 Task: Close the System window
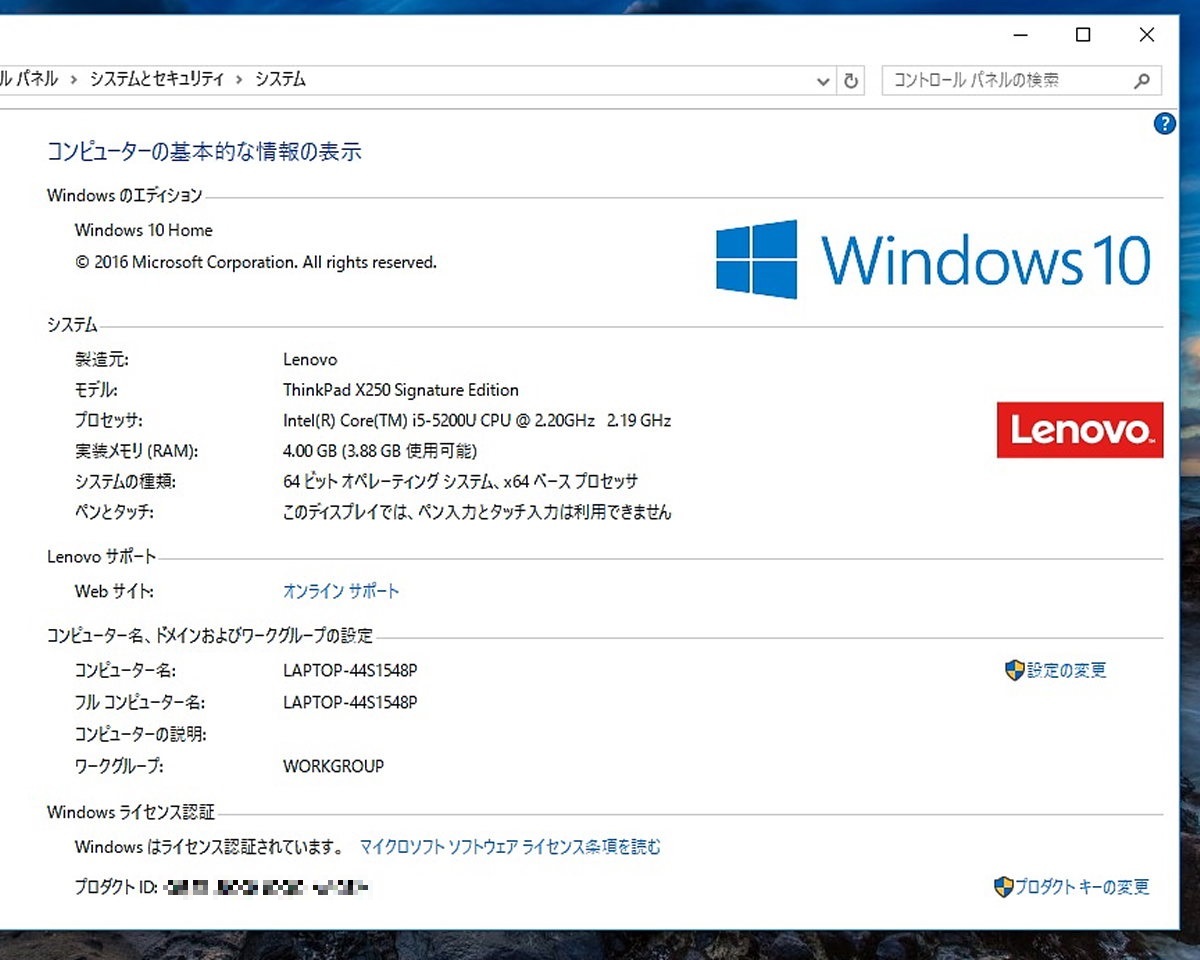click(x=1147, y=35)
